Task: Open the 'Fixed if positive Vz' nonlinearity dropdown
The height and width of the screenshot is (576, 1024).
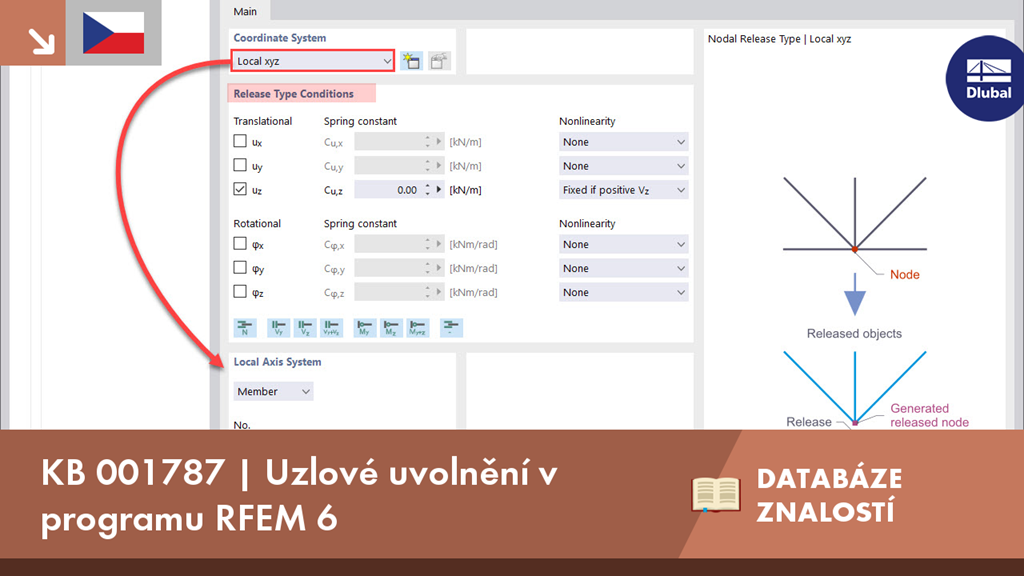Action: [623, 190]
